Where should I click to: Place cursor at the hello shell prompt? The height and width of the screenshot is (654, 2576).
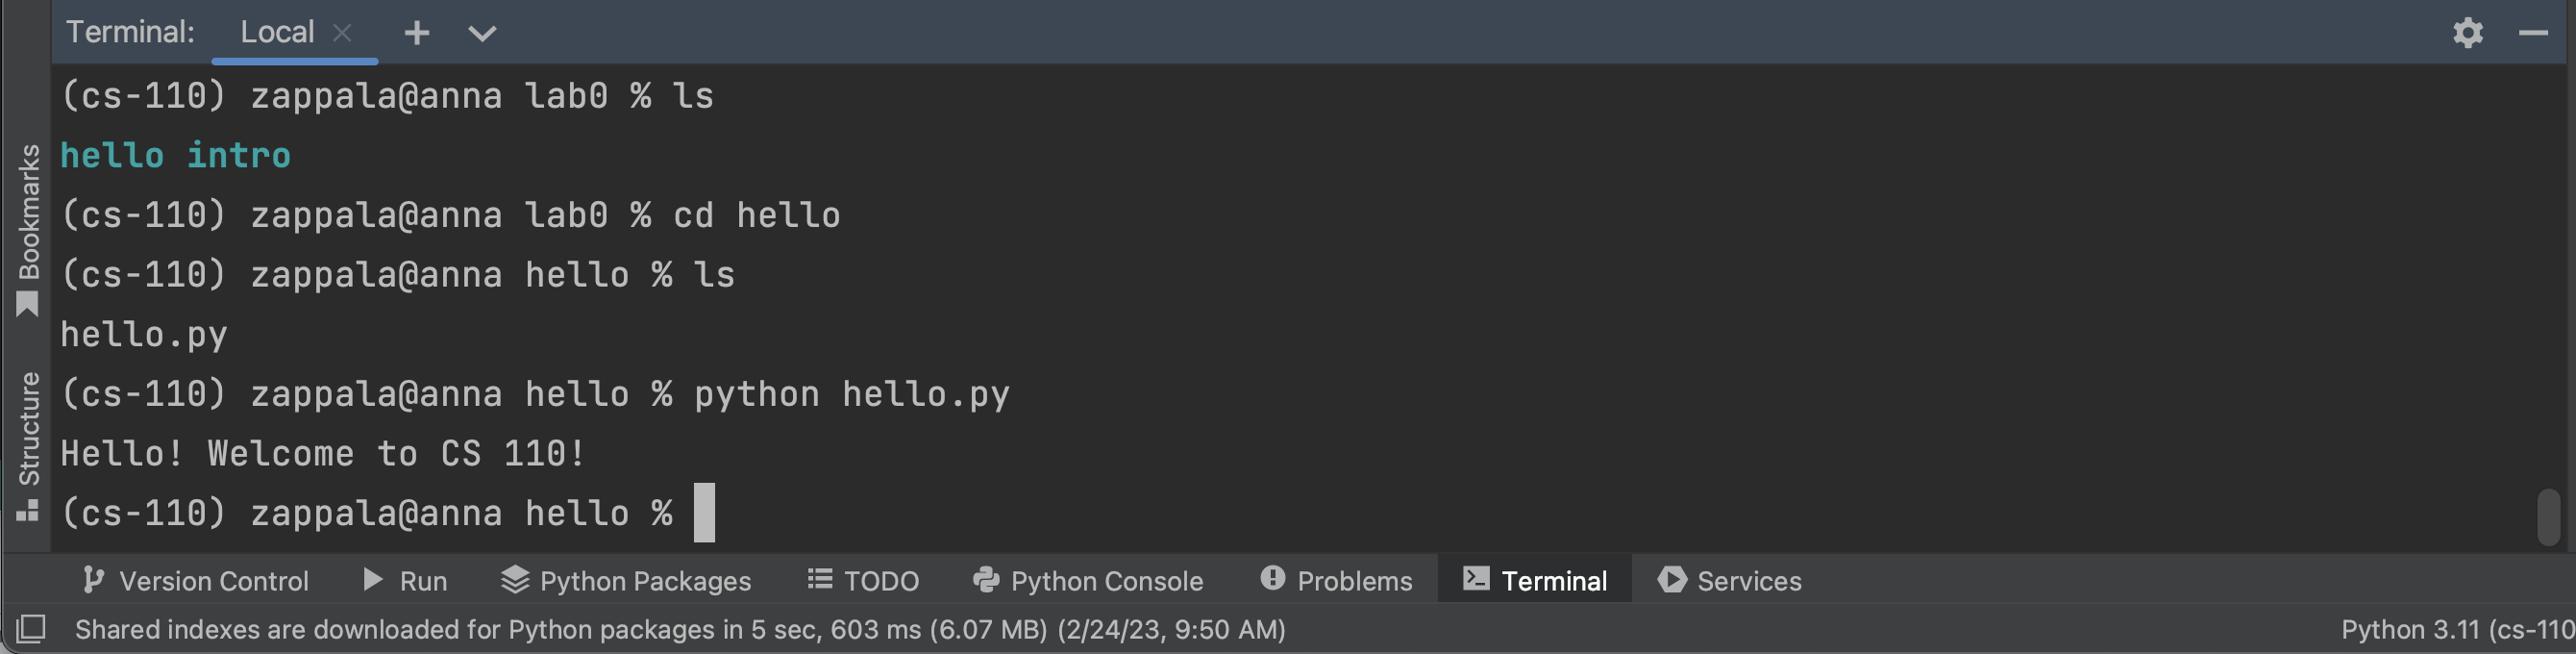coord(704,512)
